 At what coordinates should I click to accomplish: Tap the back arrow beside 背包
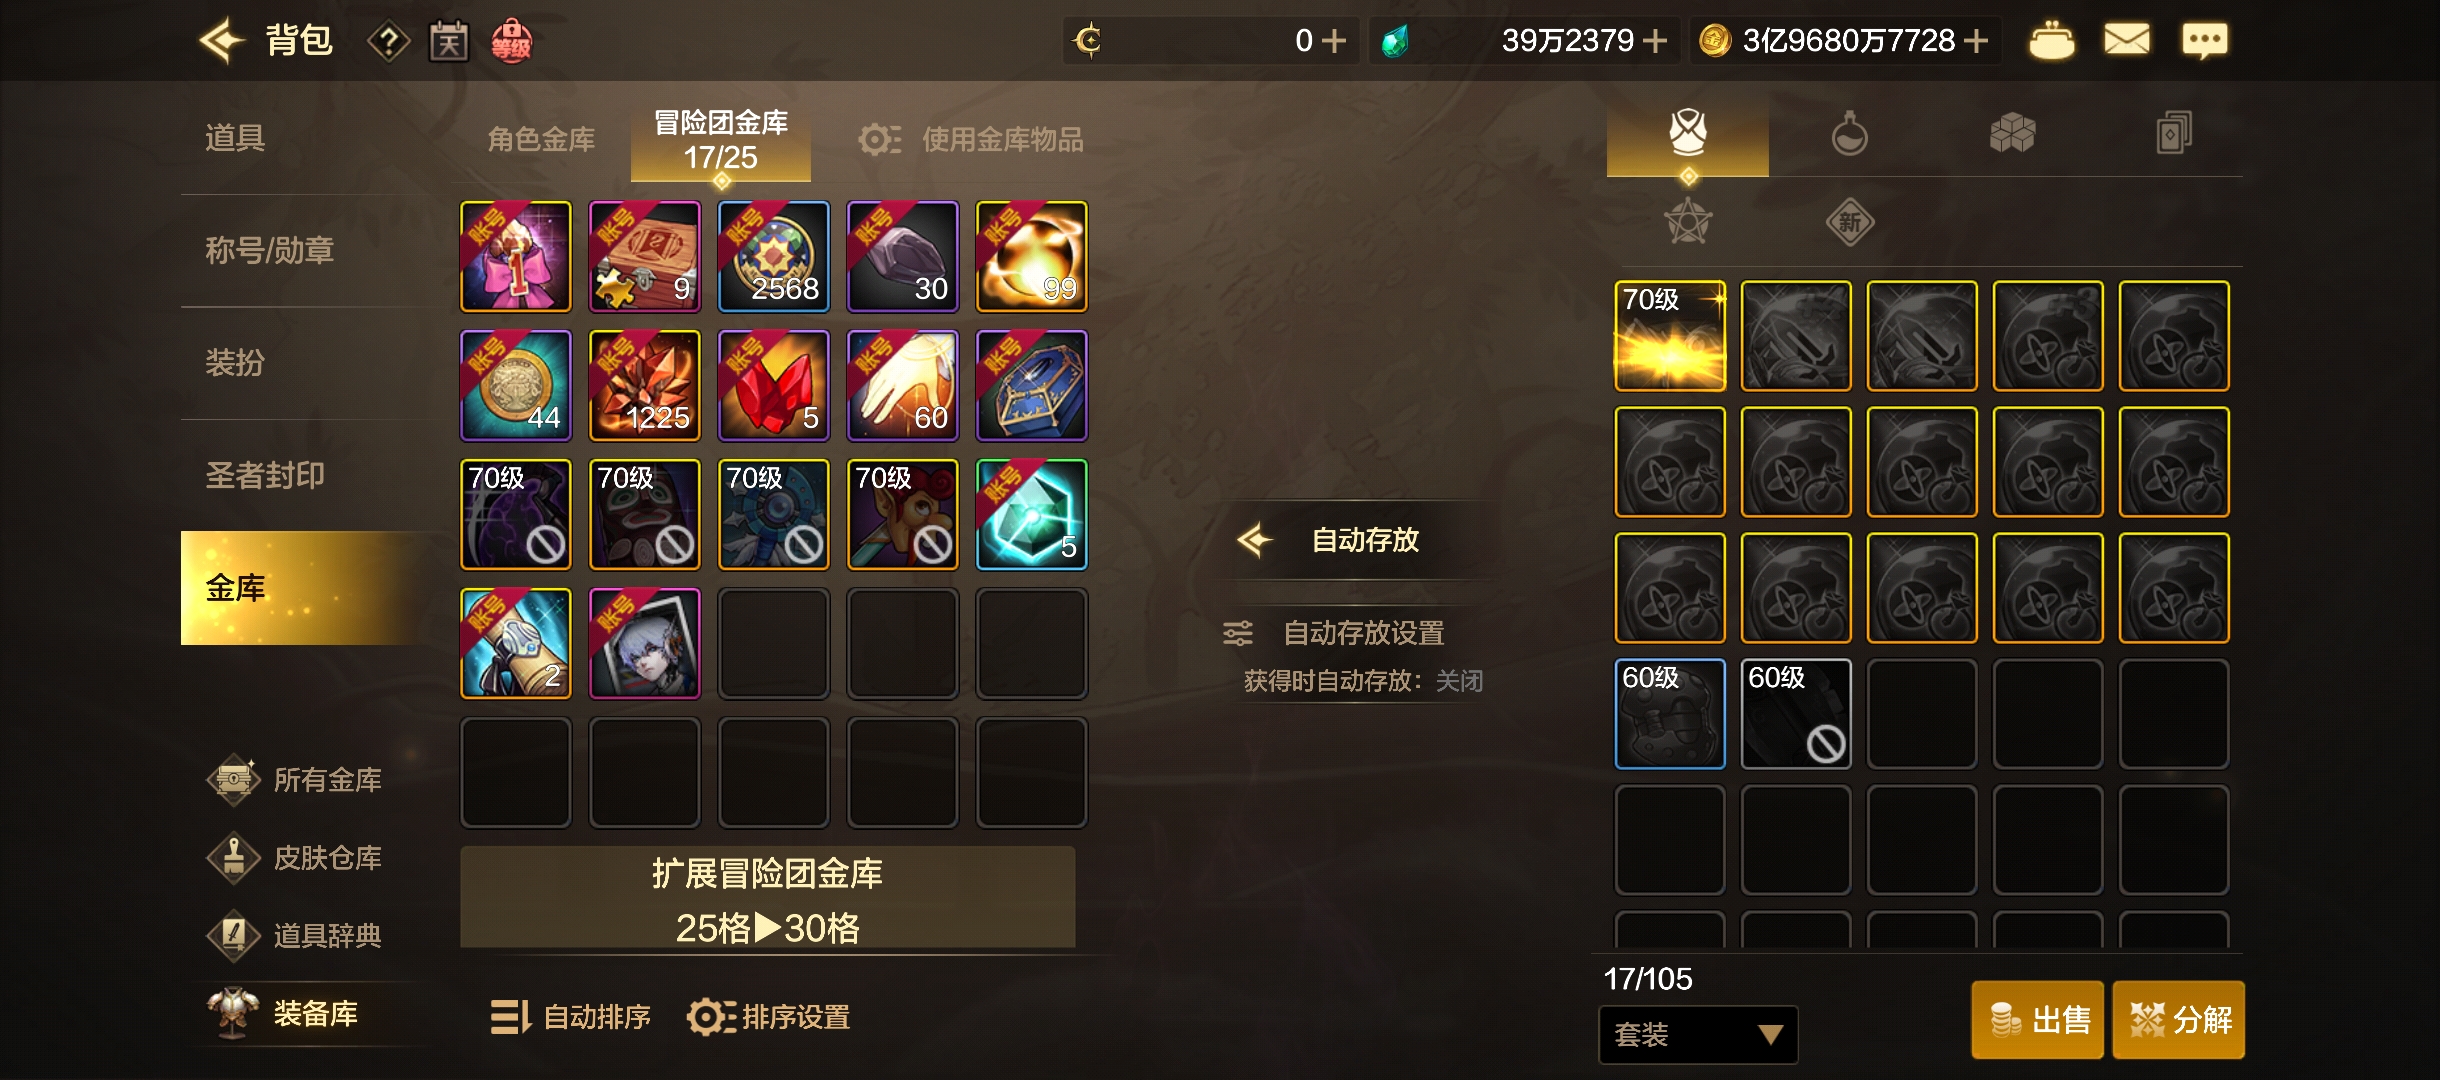tap(221, 41)
